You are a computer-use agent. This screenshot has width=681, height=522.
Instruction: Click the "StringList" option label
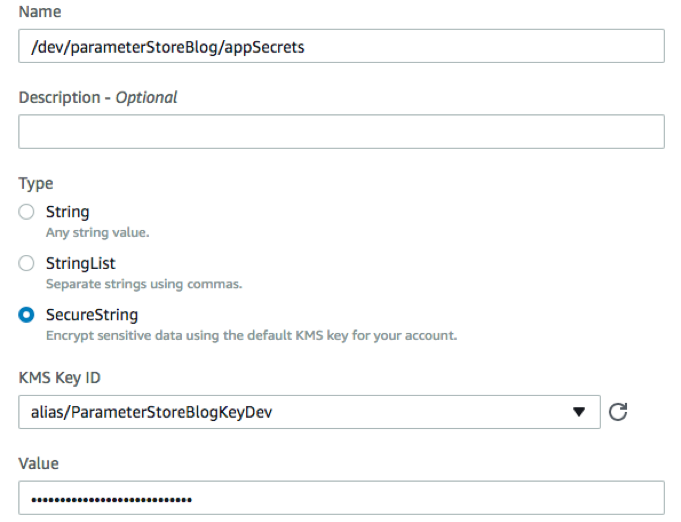[81, 263]
